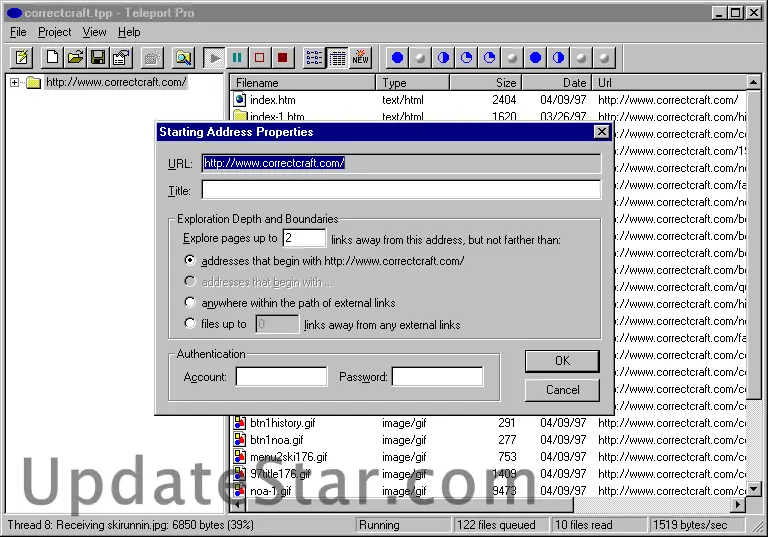Open the View menu
The height and width of the screenshot is (537, 768).
click(x=94, y=32)
